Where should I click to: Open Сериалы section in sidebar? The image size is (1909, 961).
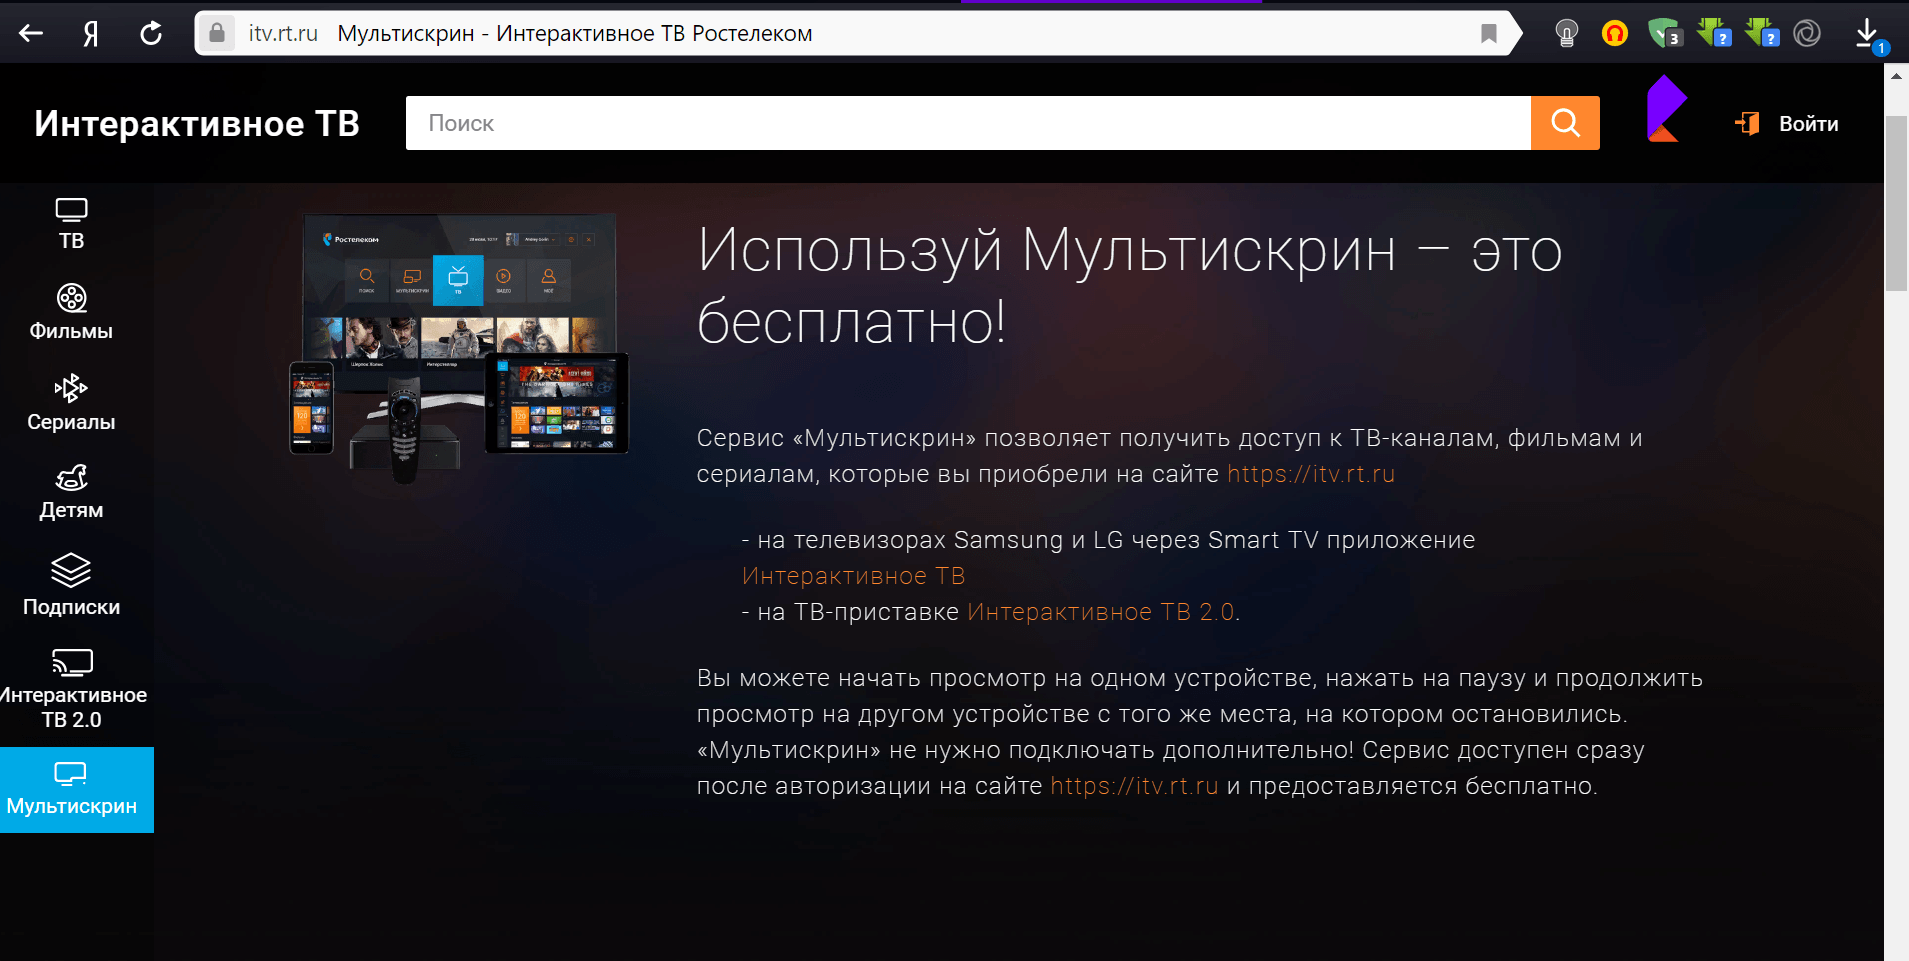point(71,403)
